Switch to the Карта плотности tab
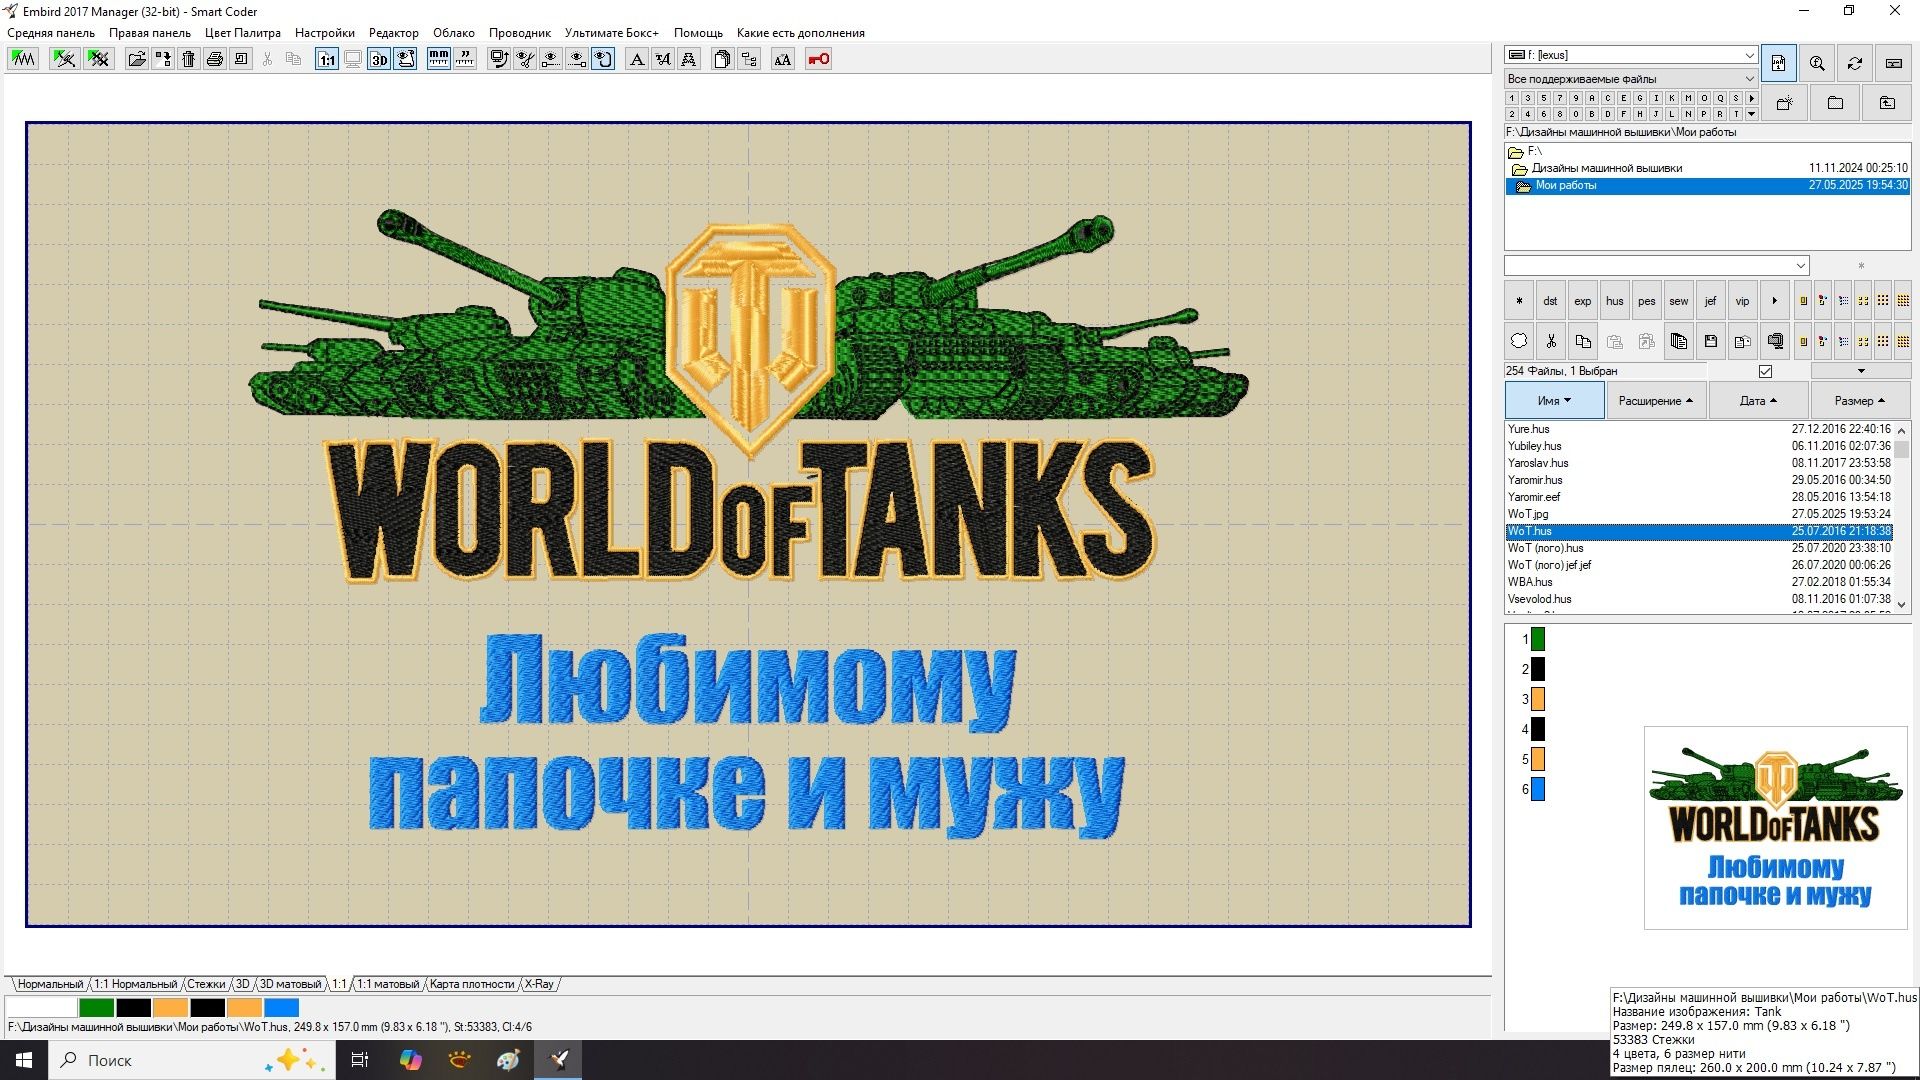The height and width of the screenshot is (1080, 1920). pyautogui.click(x=472, y=984)
